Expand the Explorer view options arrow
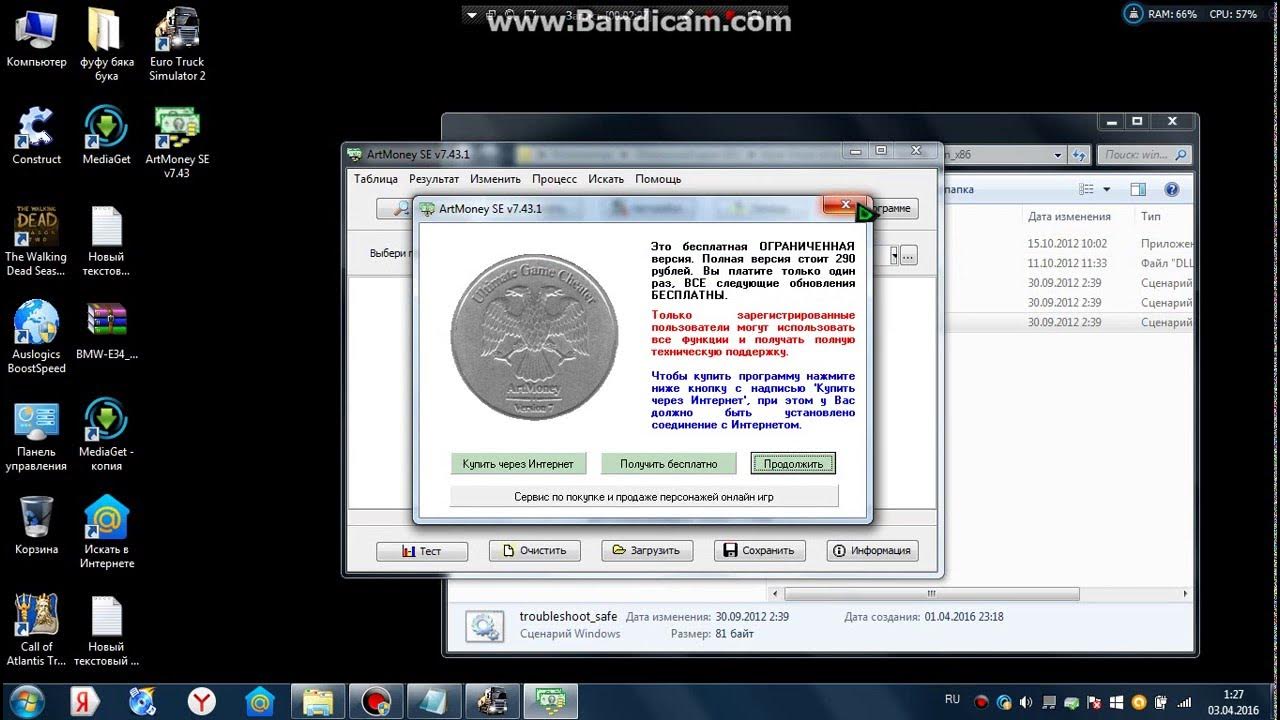Viewport: 1280px width, 720px height. pyautogui.click(x=1106, y=189)
